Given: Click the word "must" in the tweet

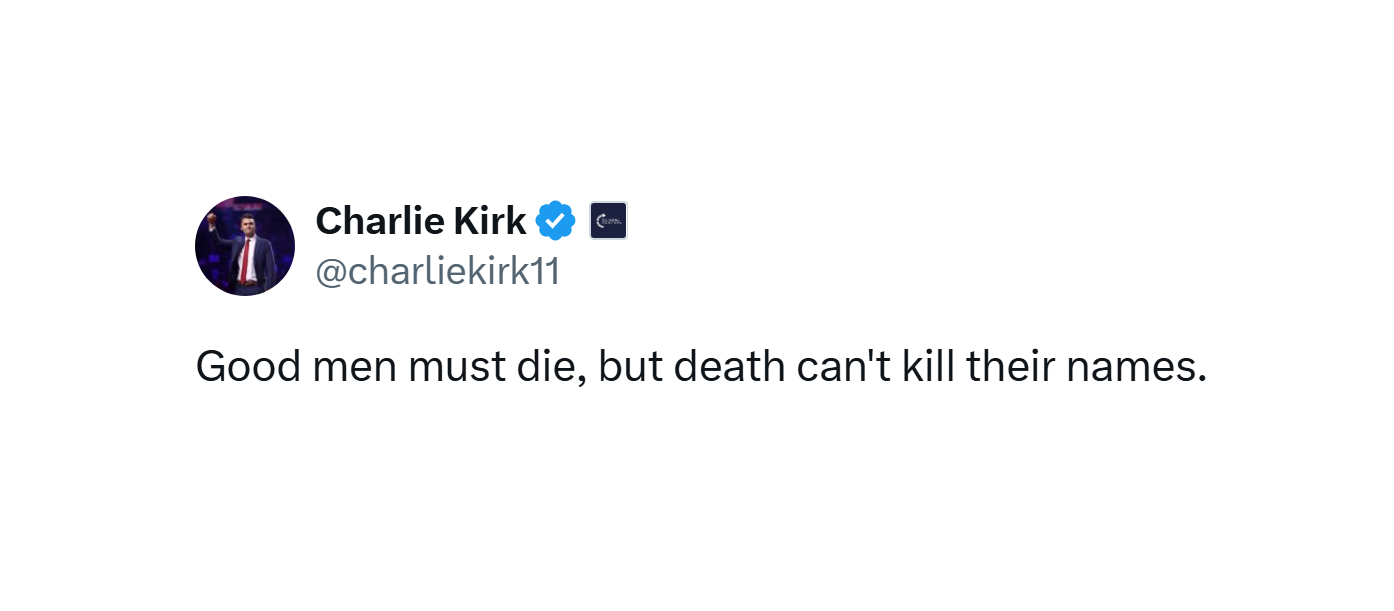Looking at the screenshot, I should pos(450,369).
